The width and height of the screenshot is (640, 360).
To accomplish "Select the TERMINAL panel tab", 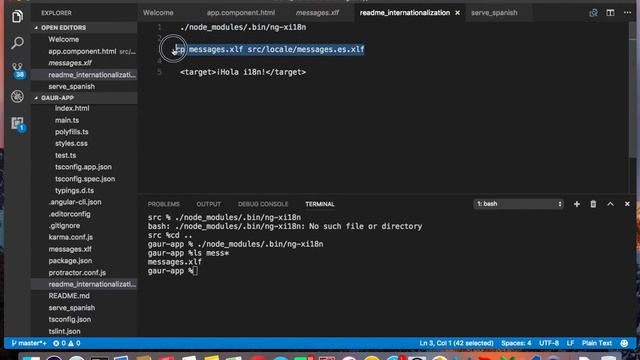I will click(320, 204).
